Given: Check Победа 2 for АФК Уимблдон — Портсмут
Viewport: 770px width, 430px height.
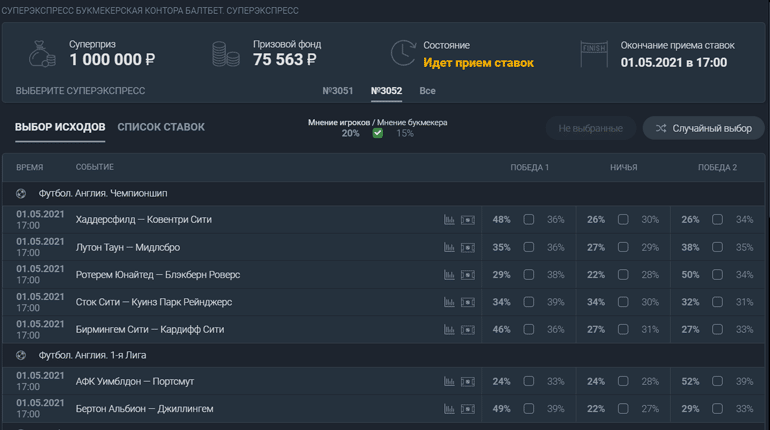Looking at the screenshot, I should [717, 382].
